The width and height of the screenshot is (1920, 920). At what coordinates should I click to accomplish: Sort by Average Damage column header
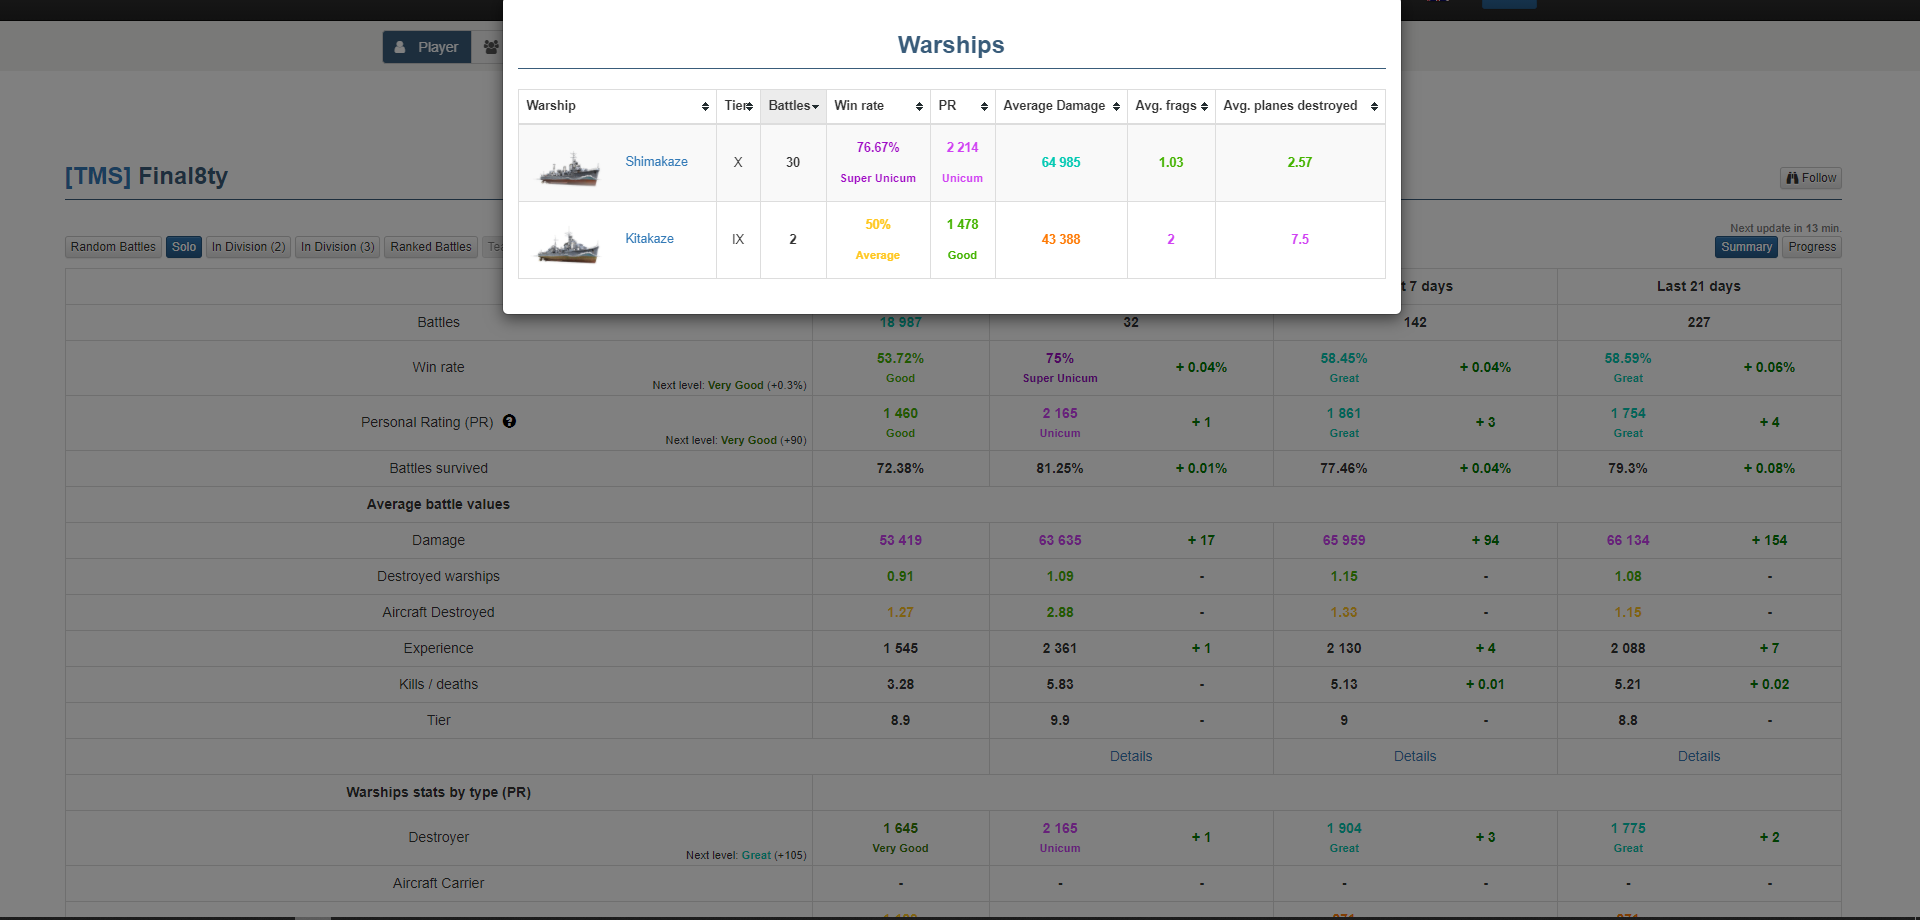pos(1060,106)
